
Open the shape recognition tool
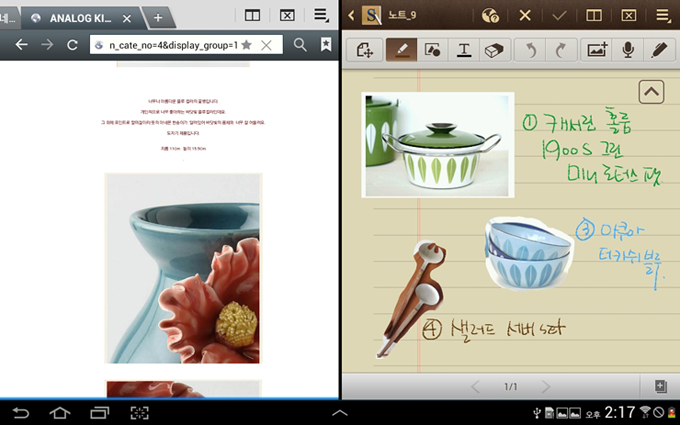[433, 50]
